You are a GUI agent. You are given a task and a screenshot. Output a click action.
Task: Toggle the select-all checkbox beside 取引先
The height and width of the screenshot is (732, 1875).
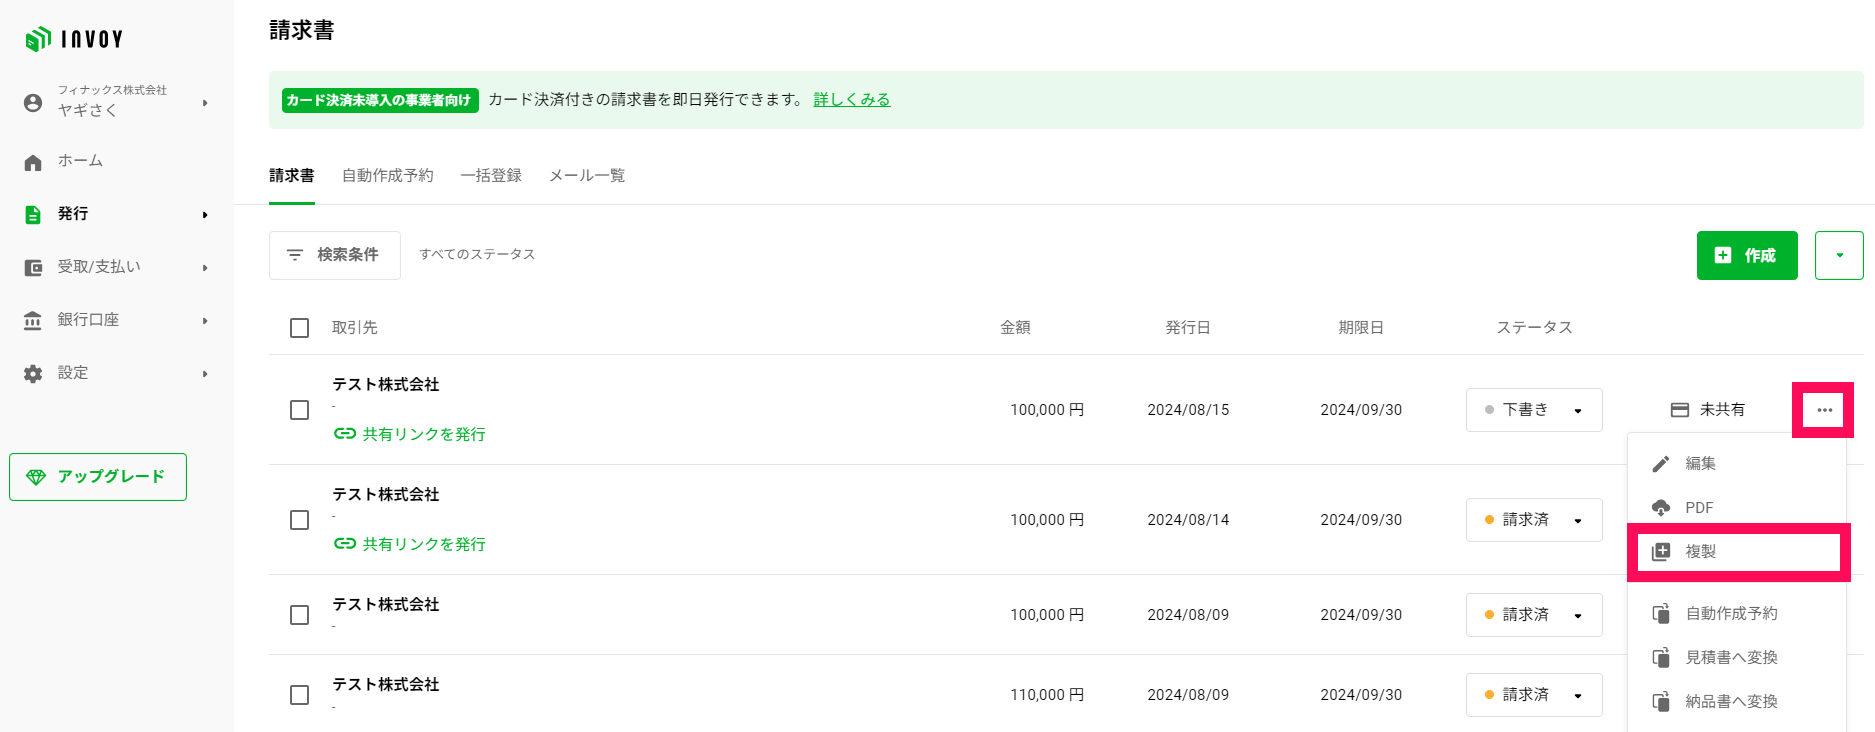(299, 328)
